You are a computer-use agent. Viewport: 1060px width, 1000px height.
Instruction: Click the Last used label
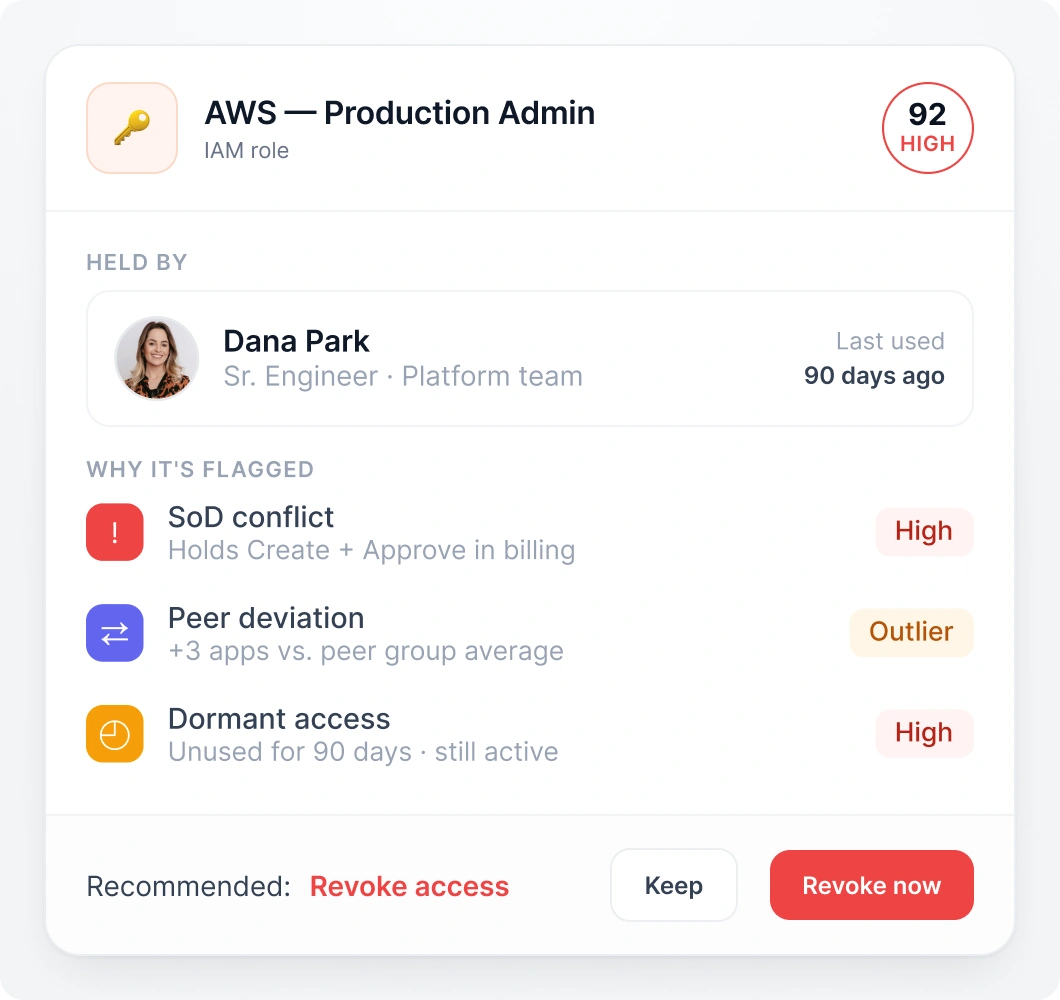pyautogui.click(x=890, y=341)
